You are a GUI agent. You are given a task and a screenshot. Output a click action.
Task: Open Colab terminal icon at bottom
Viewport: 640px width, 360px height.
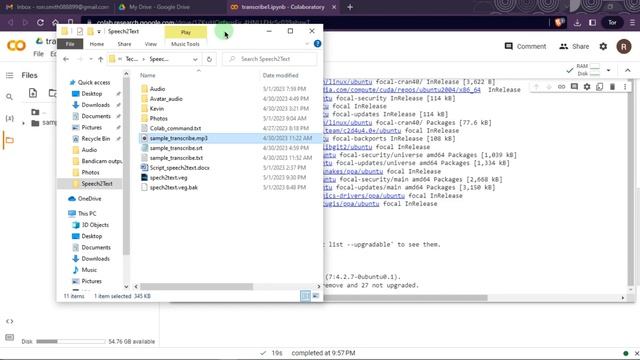click(x=9, y=337)
